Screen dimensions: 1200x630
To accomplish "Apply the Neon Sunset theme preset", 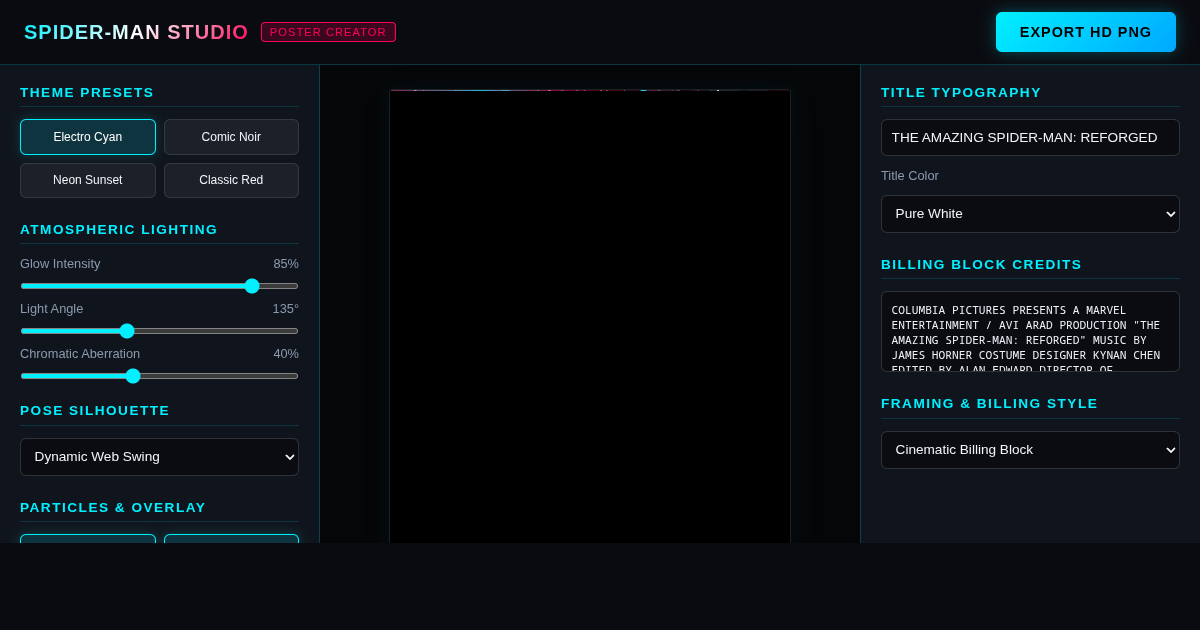I will 88,180.
